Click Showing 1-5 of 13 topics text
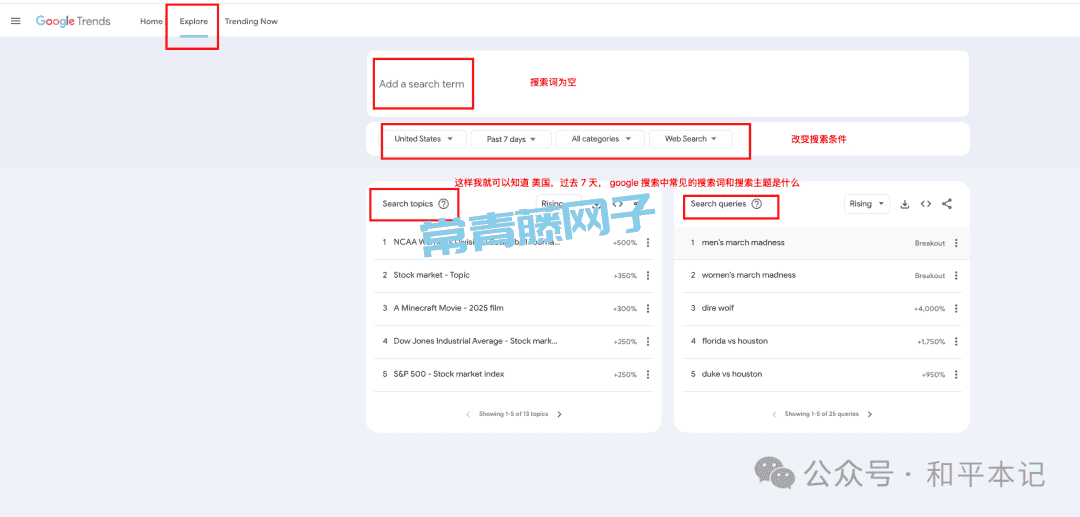The height and width of the screenshot is (517, 1080). coord(514,414)
